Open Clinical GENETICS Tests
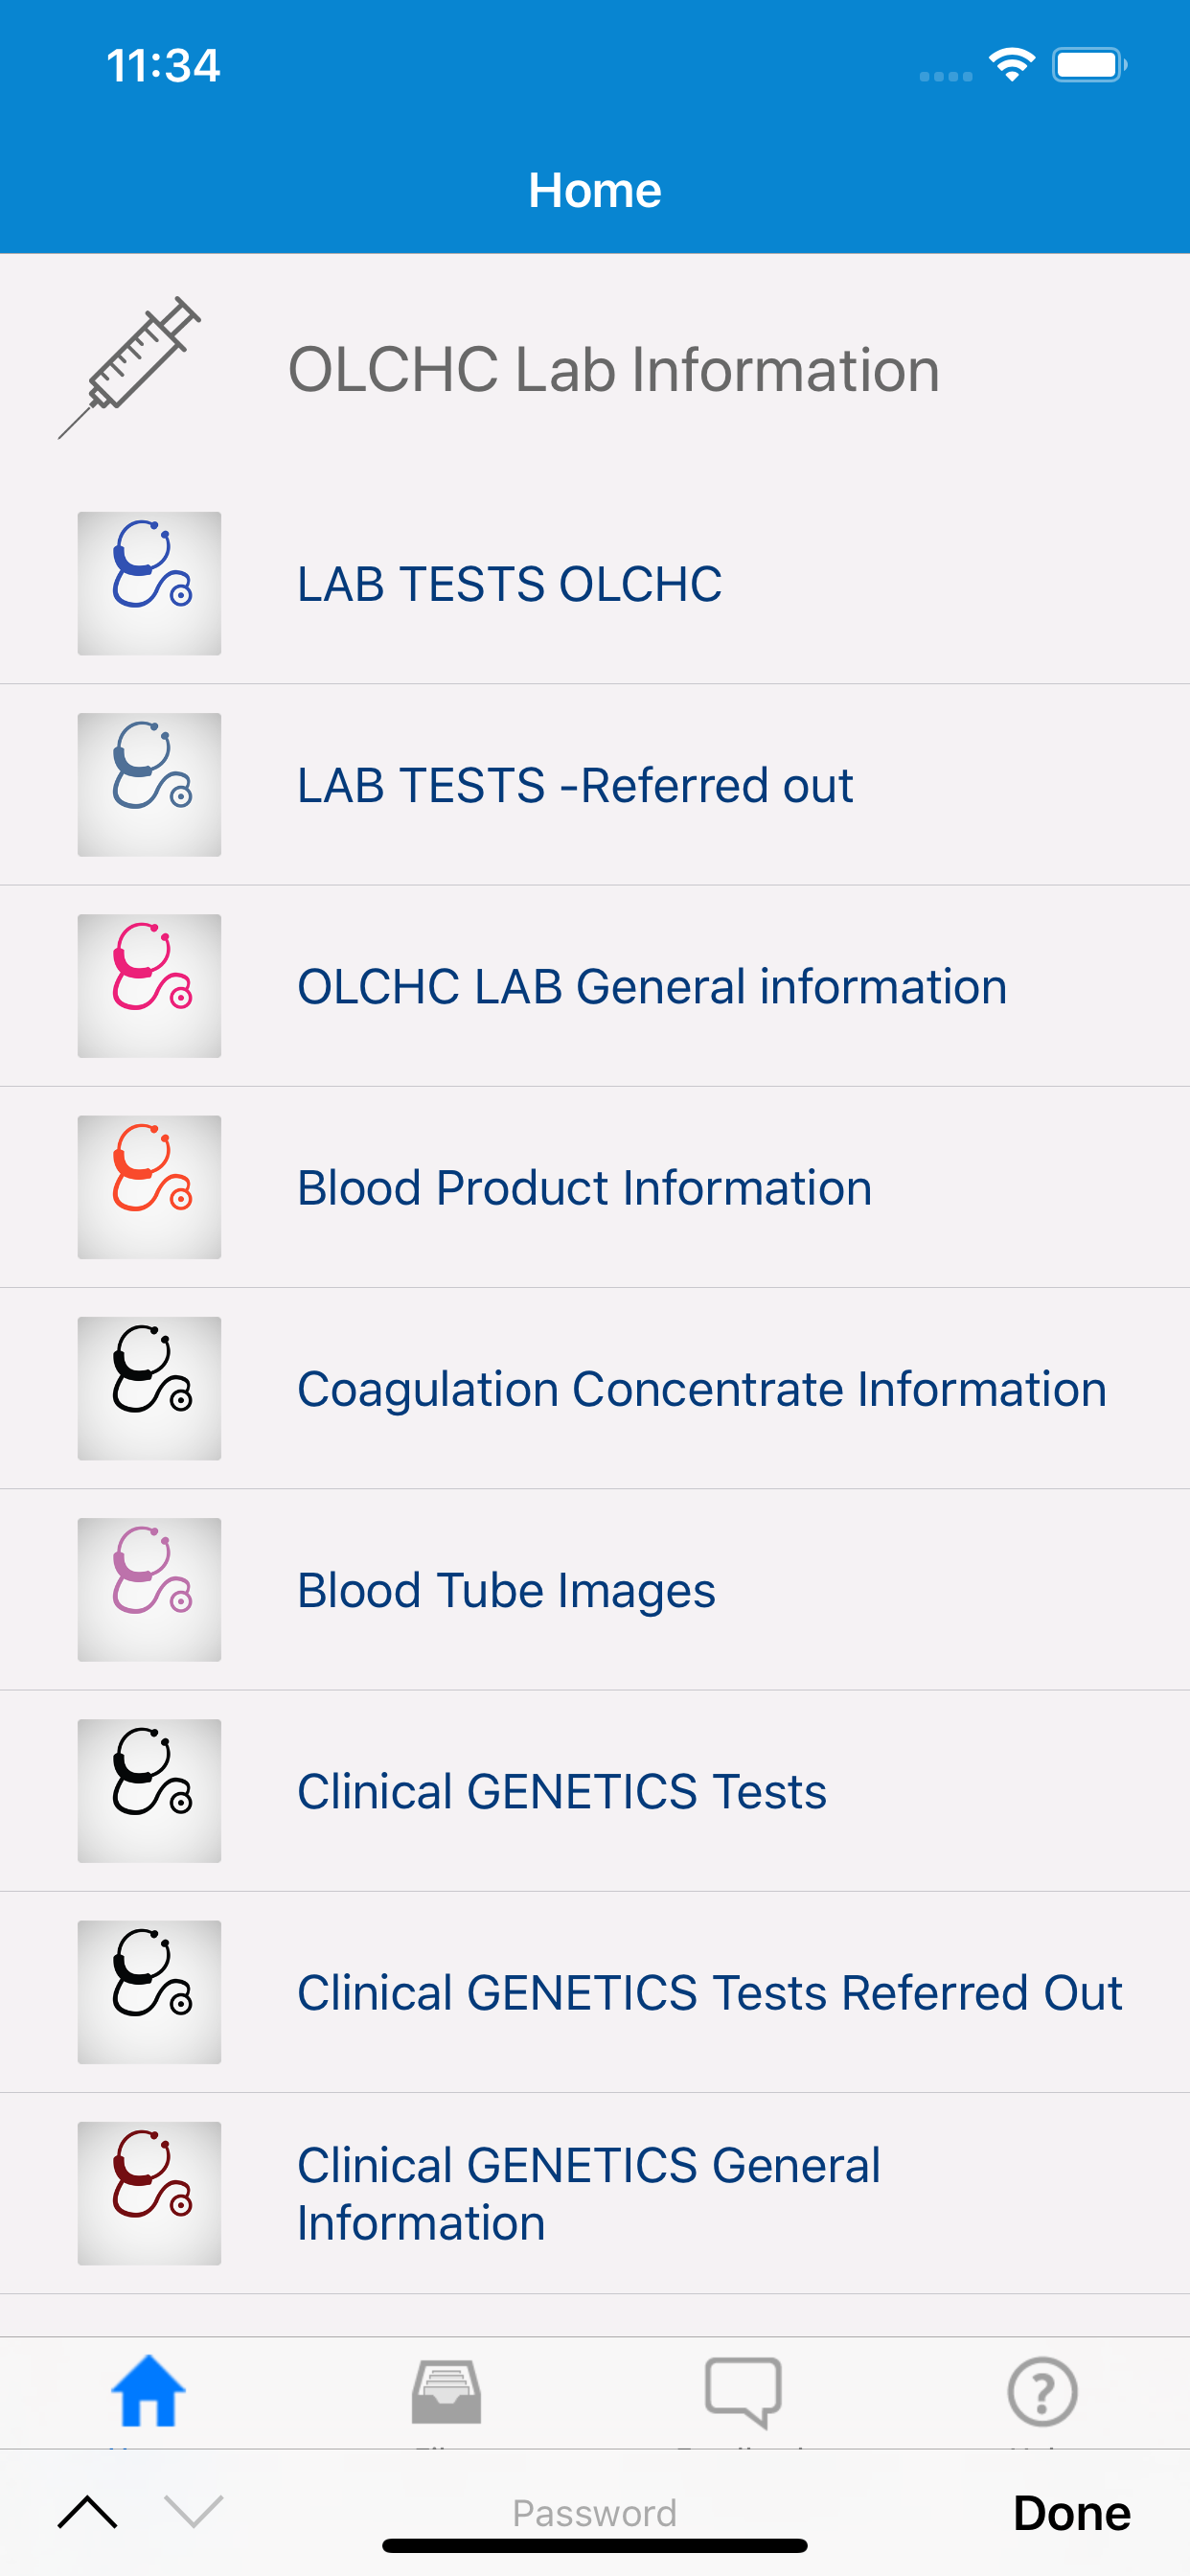 [595, 1790]
